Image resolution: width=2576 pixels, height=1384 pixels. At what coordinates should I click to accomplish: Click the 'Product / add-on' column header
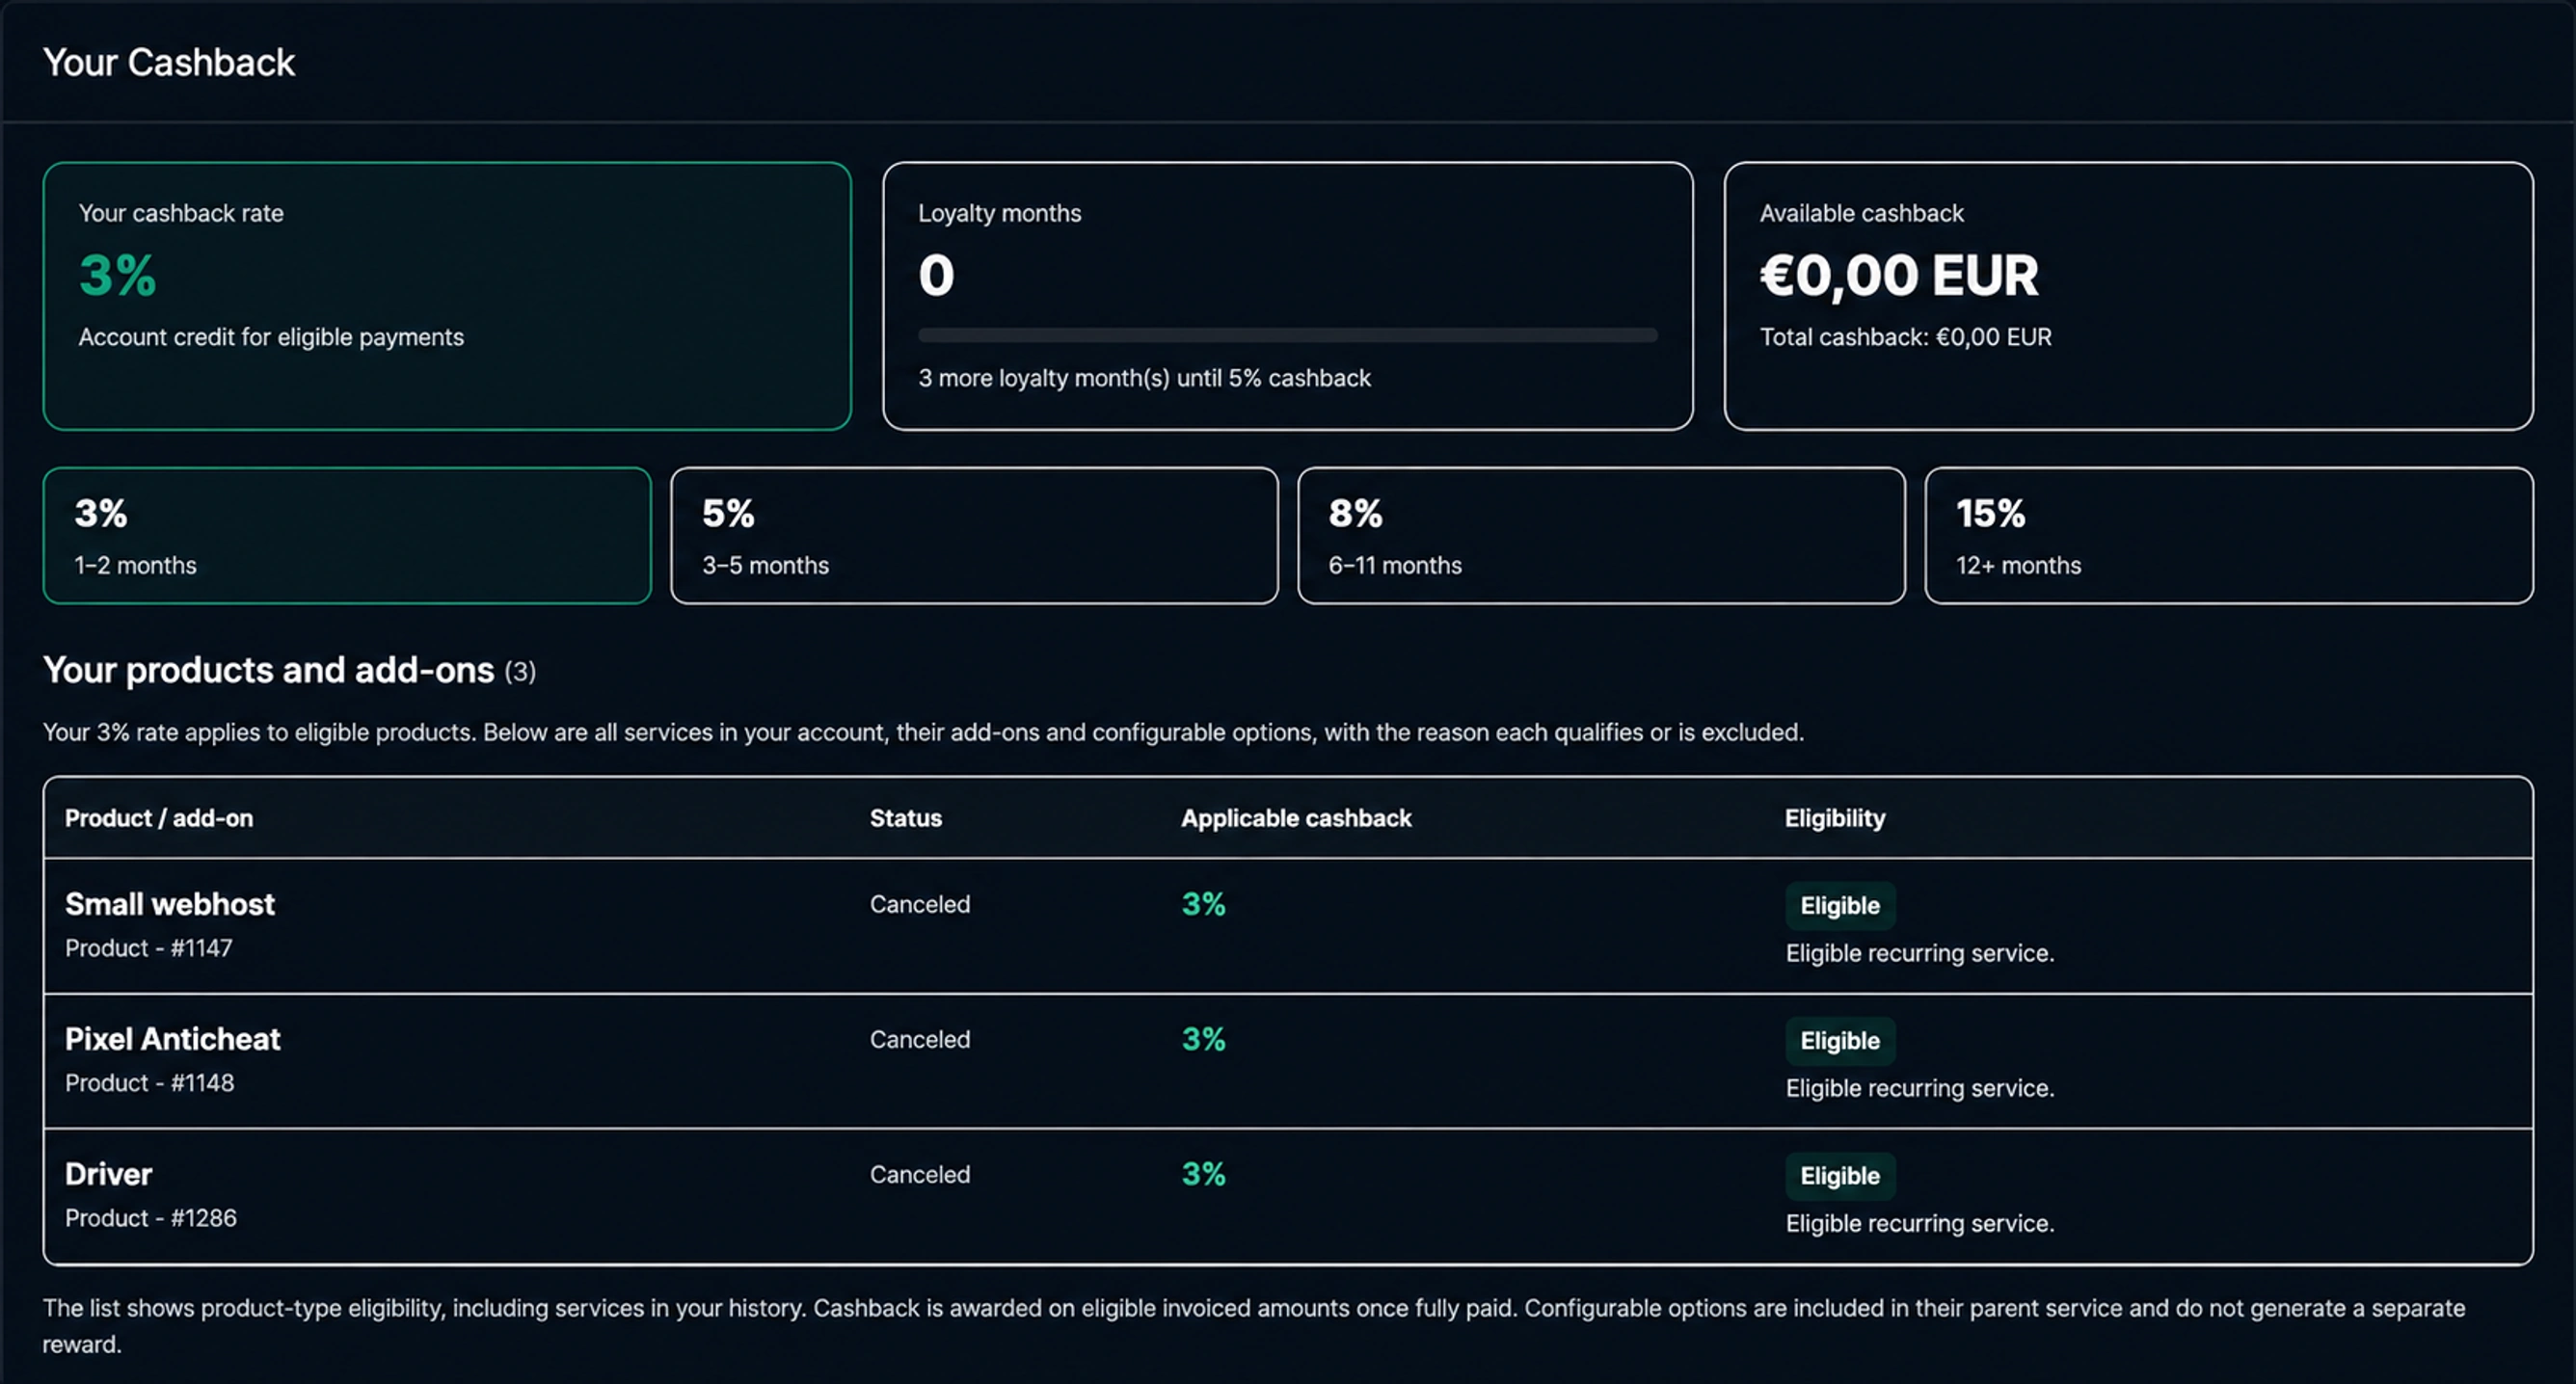pyautogui.click(x=159, y=818)
